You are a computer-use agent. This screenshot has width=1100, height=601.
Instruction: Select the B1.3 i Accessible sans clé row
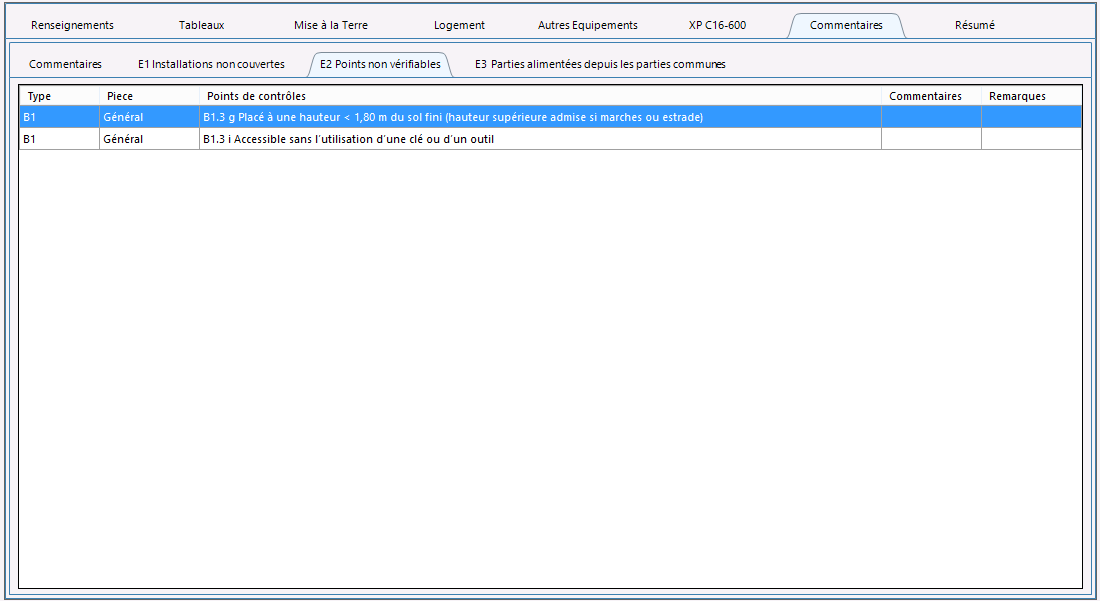tap(348, 140)
